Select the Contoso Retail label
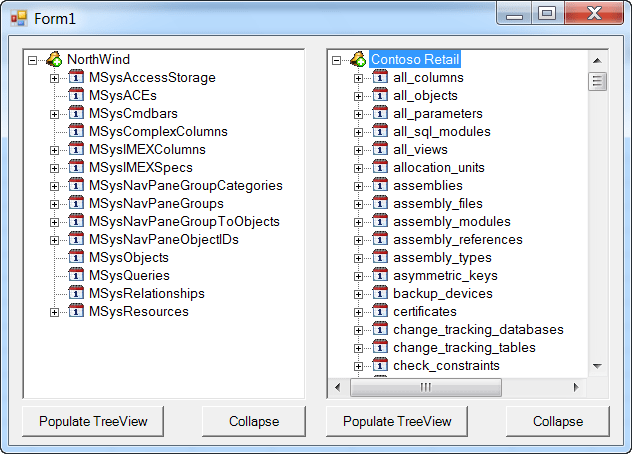Image resolution: width=632 pixels, height=454 pixels. (x=415, y=59)
